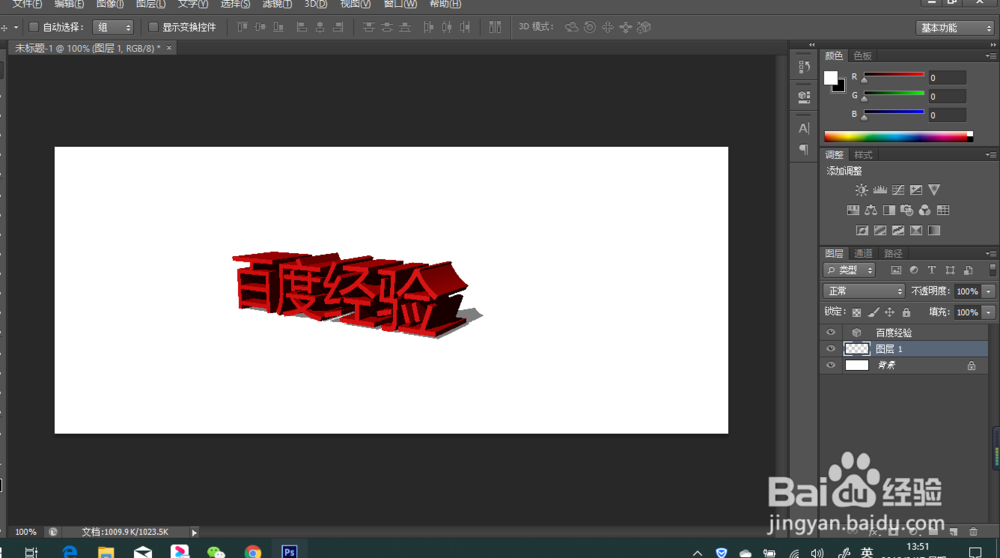Click the R red slider
1000x558 pixels.
click(893, 75)
